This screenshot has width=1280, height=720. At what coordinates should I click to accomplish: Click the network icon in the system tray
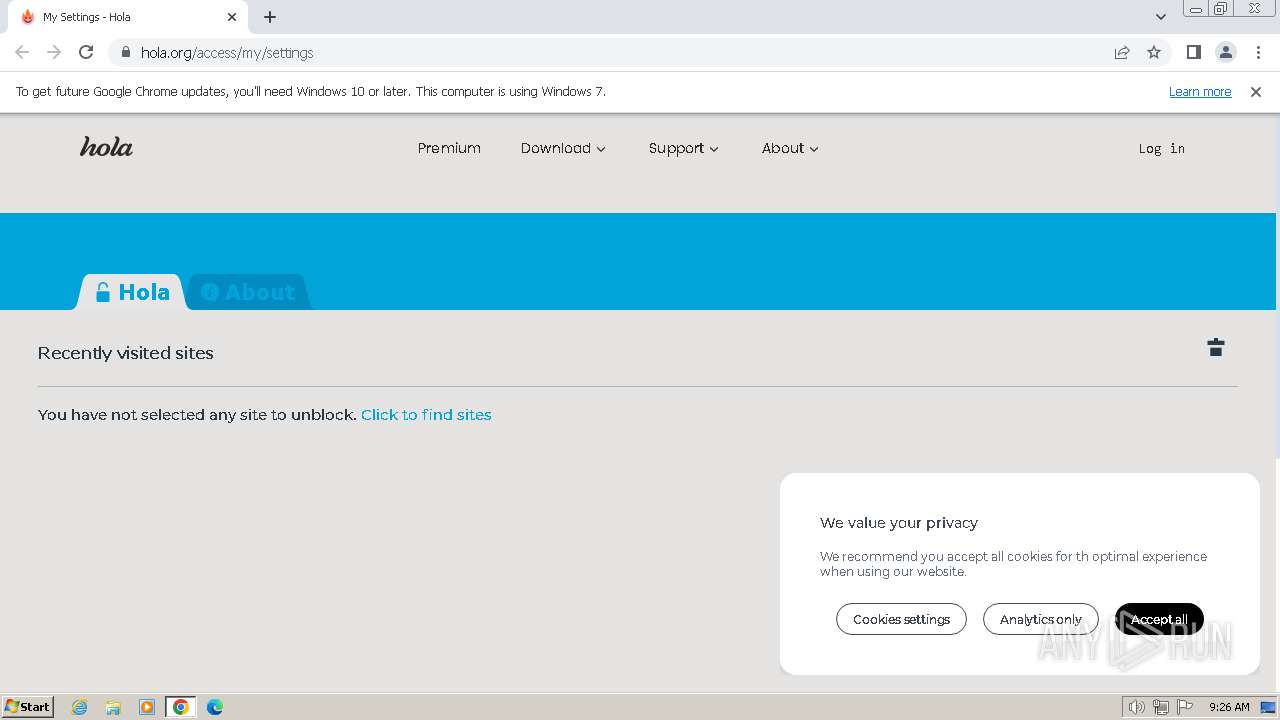coord(1161,707)
